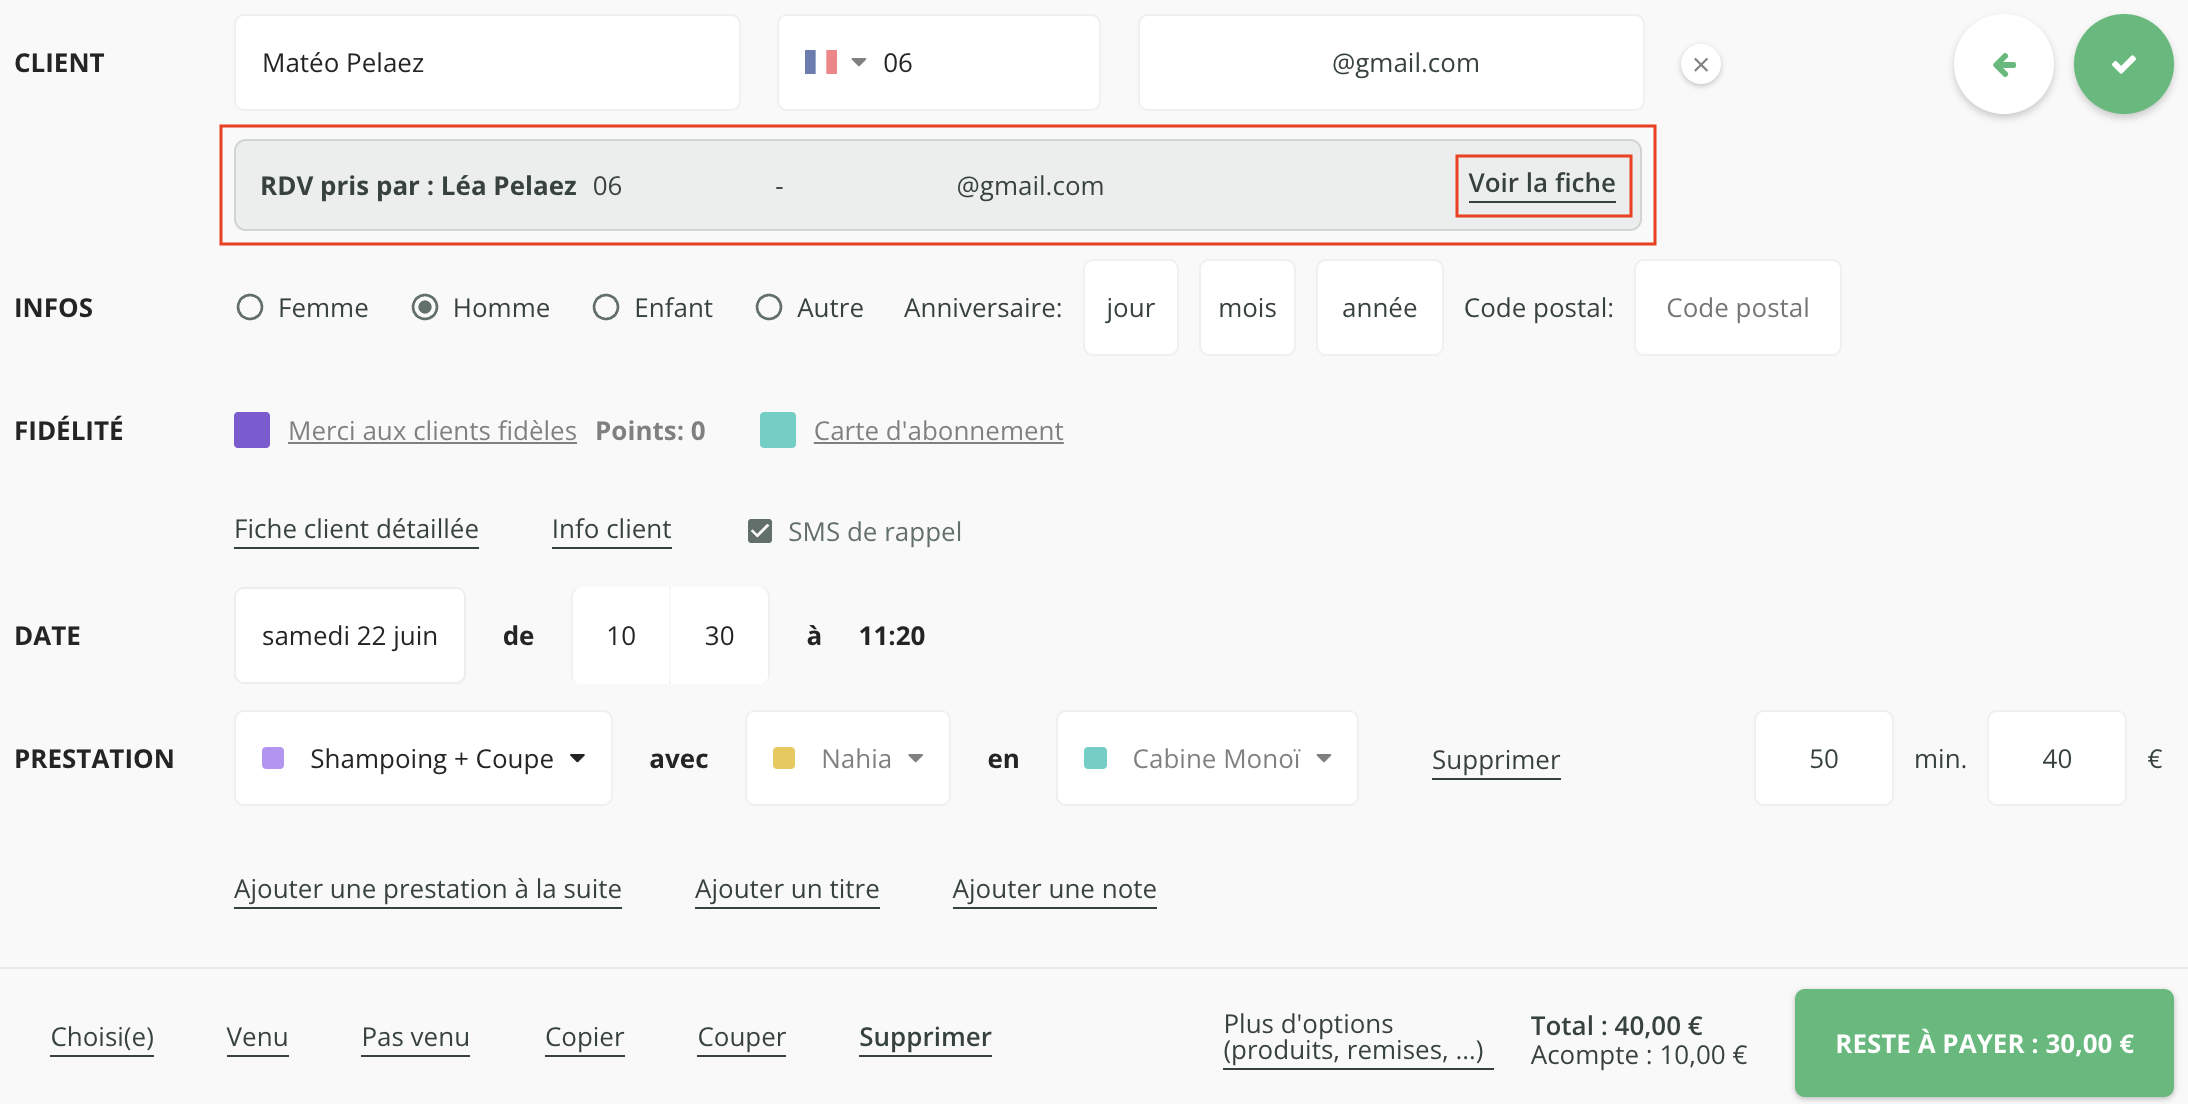
Task: Uncheck the SMS de rappel checkbox
Action: 760,531
